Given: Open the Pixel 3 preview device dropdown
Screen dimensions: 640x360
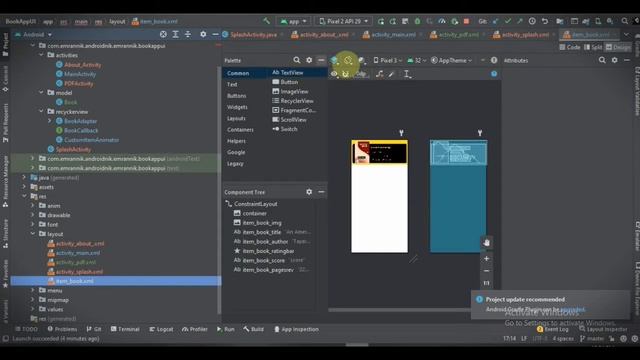Looking at the screenshot, I should tap(387, 60).
